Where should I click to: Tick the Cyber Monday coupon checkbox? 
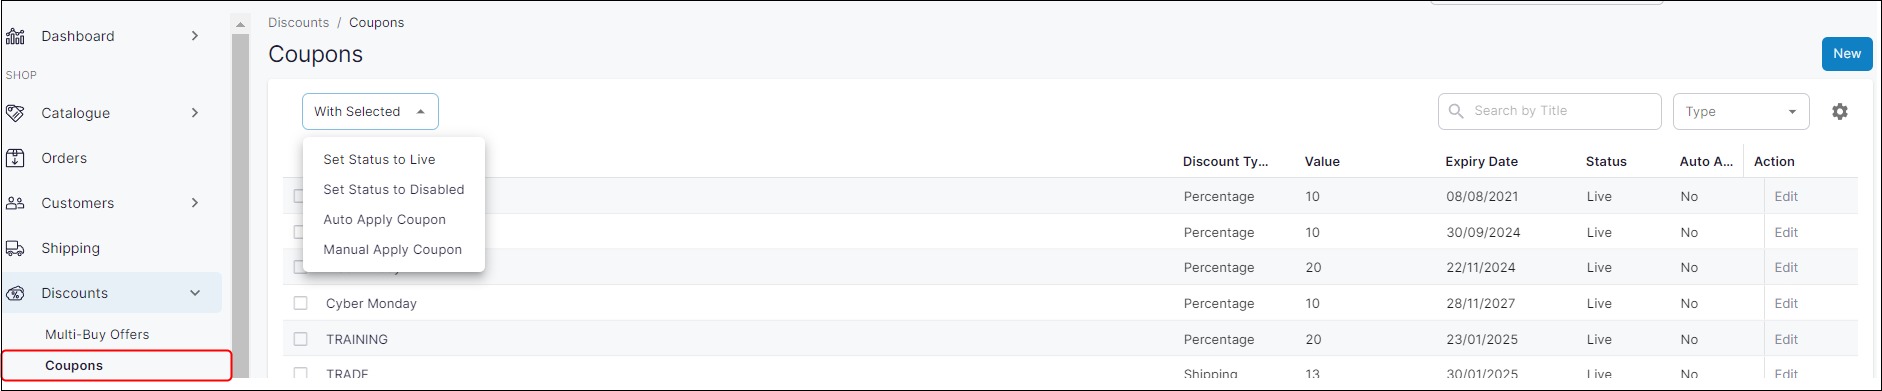point(300,303)
